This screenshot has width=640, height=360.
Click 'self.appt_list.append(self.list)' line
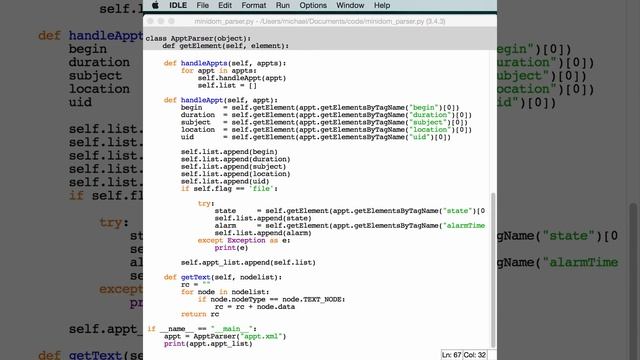pos(248,262)
